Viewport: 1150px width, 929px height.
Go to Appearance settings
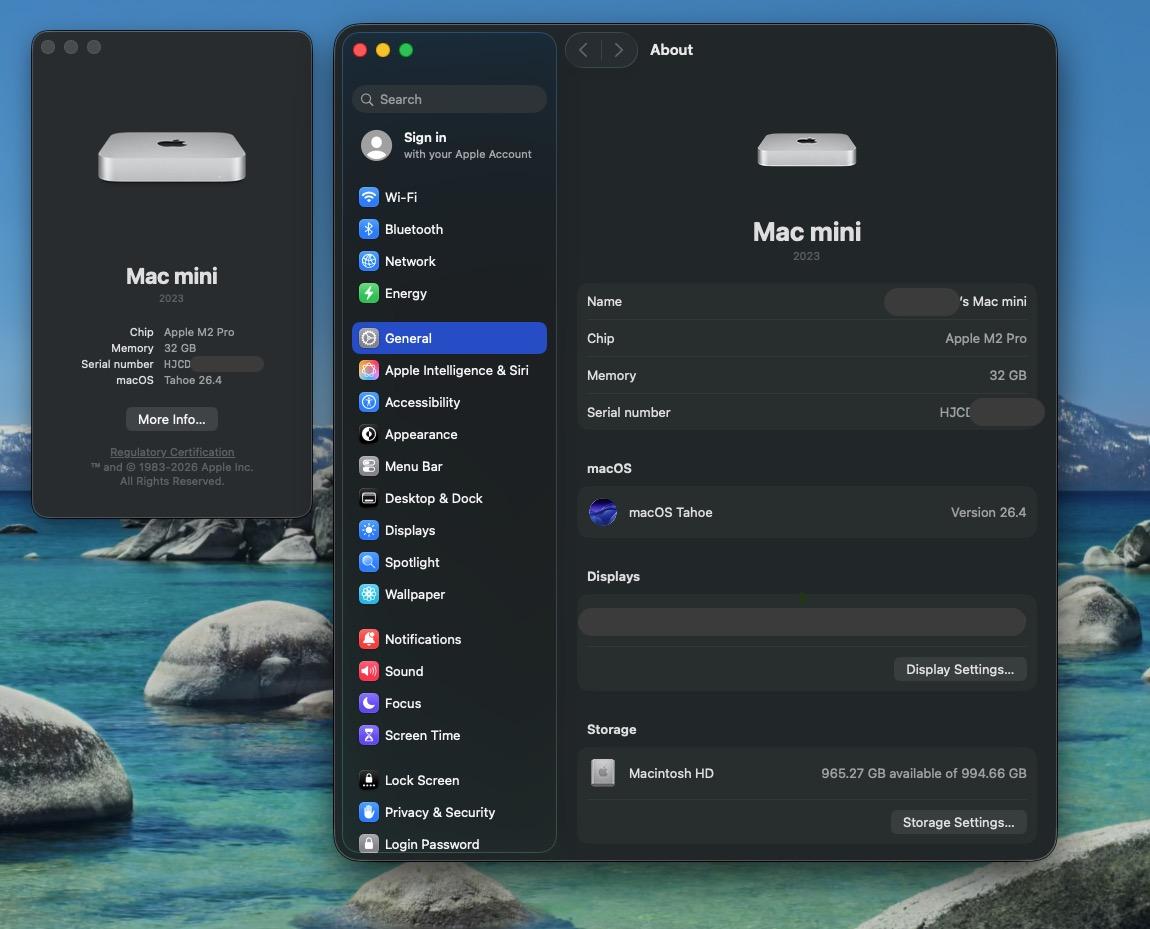click(420, 434)
